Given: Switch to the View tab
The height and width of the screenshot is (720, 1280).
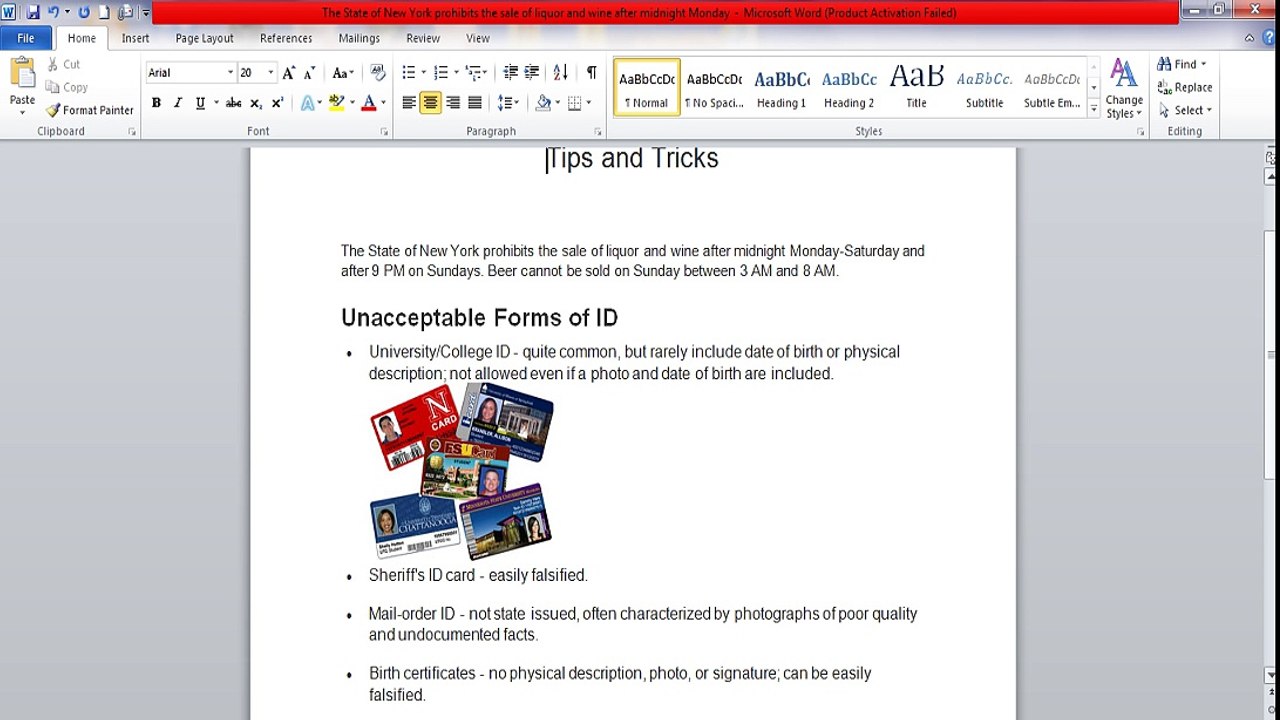Looking at the screenshot, I should (x=478, y=38).
